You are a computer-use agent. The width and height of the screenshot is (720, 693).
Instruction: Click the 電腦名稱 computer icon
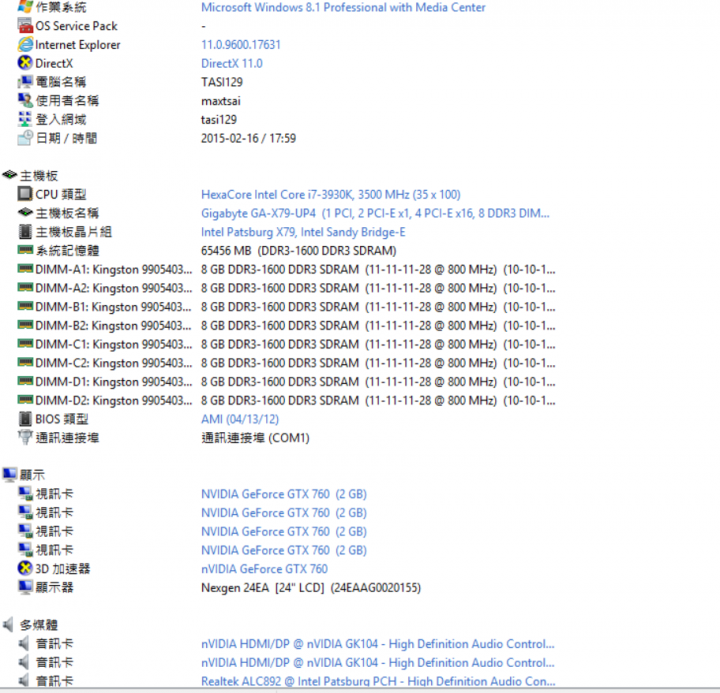(x=25, y=82)
